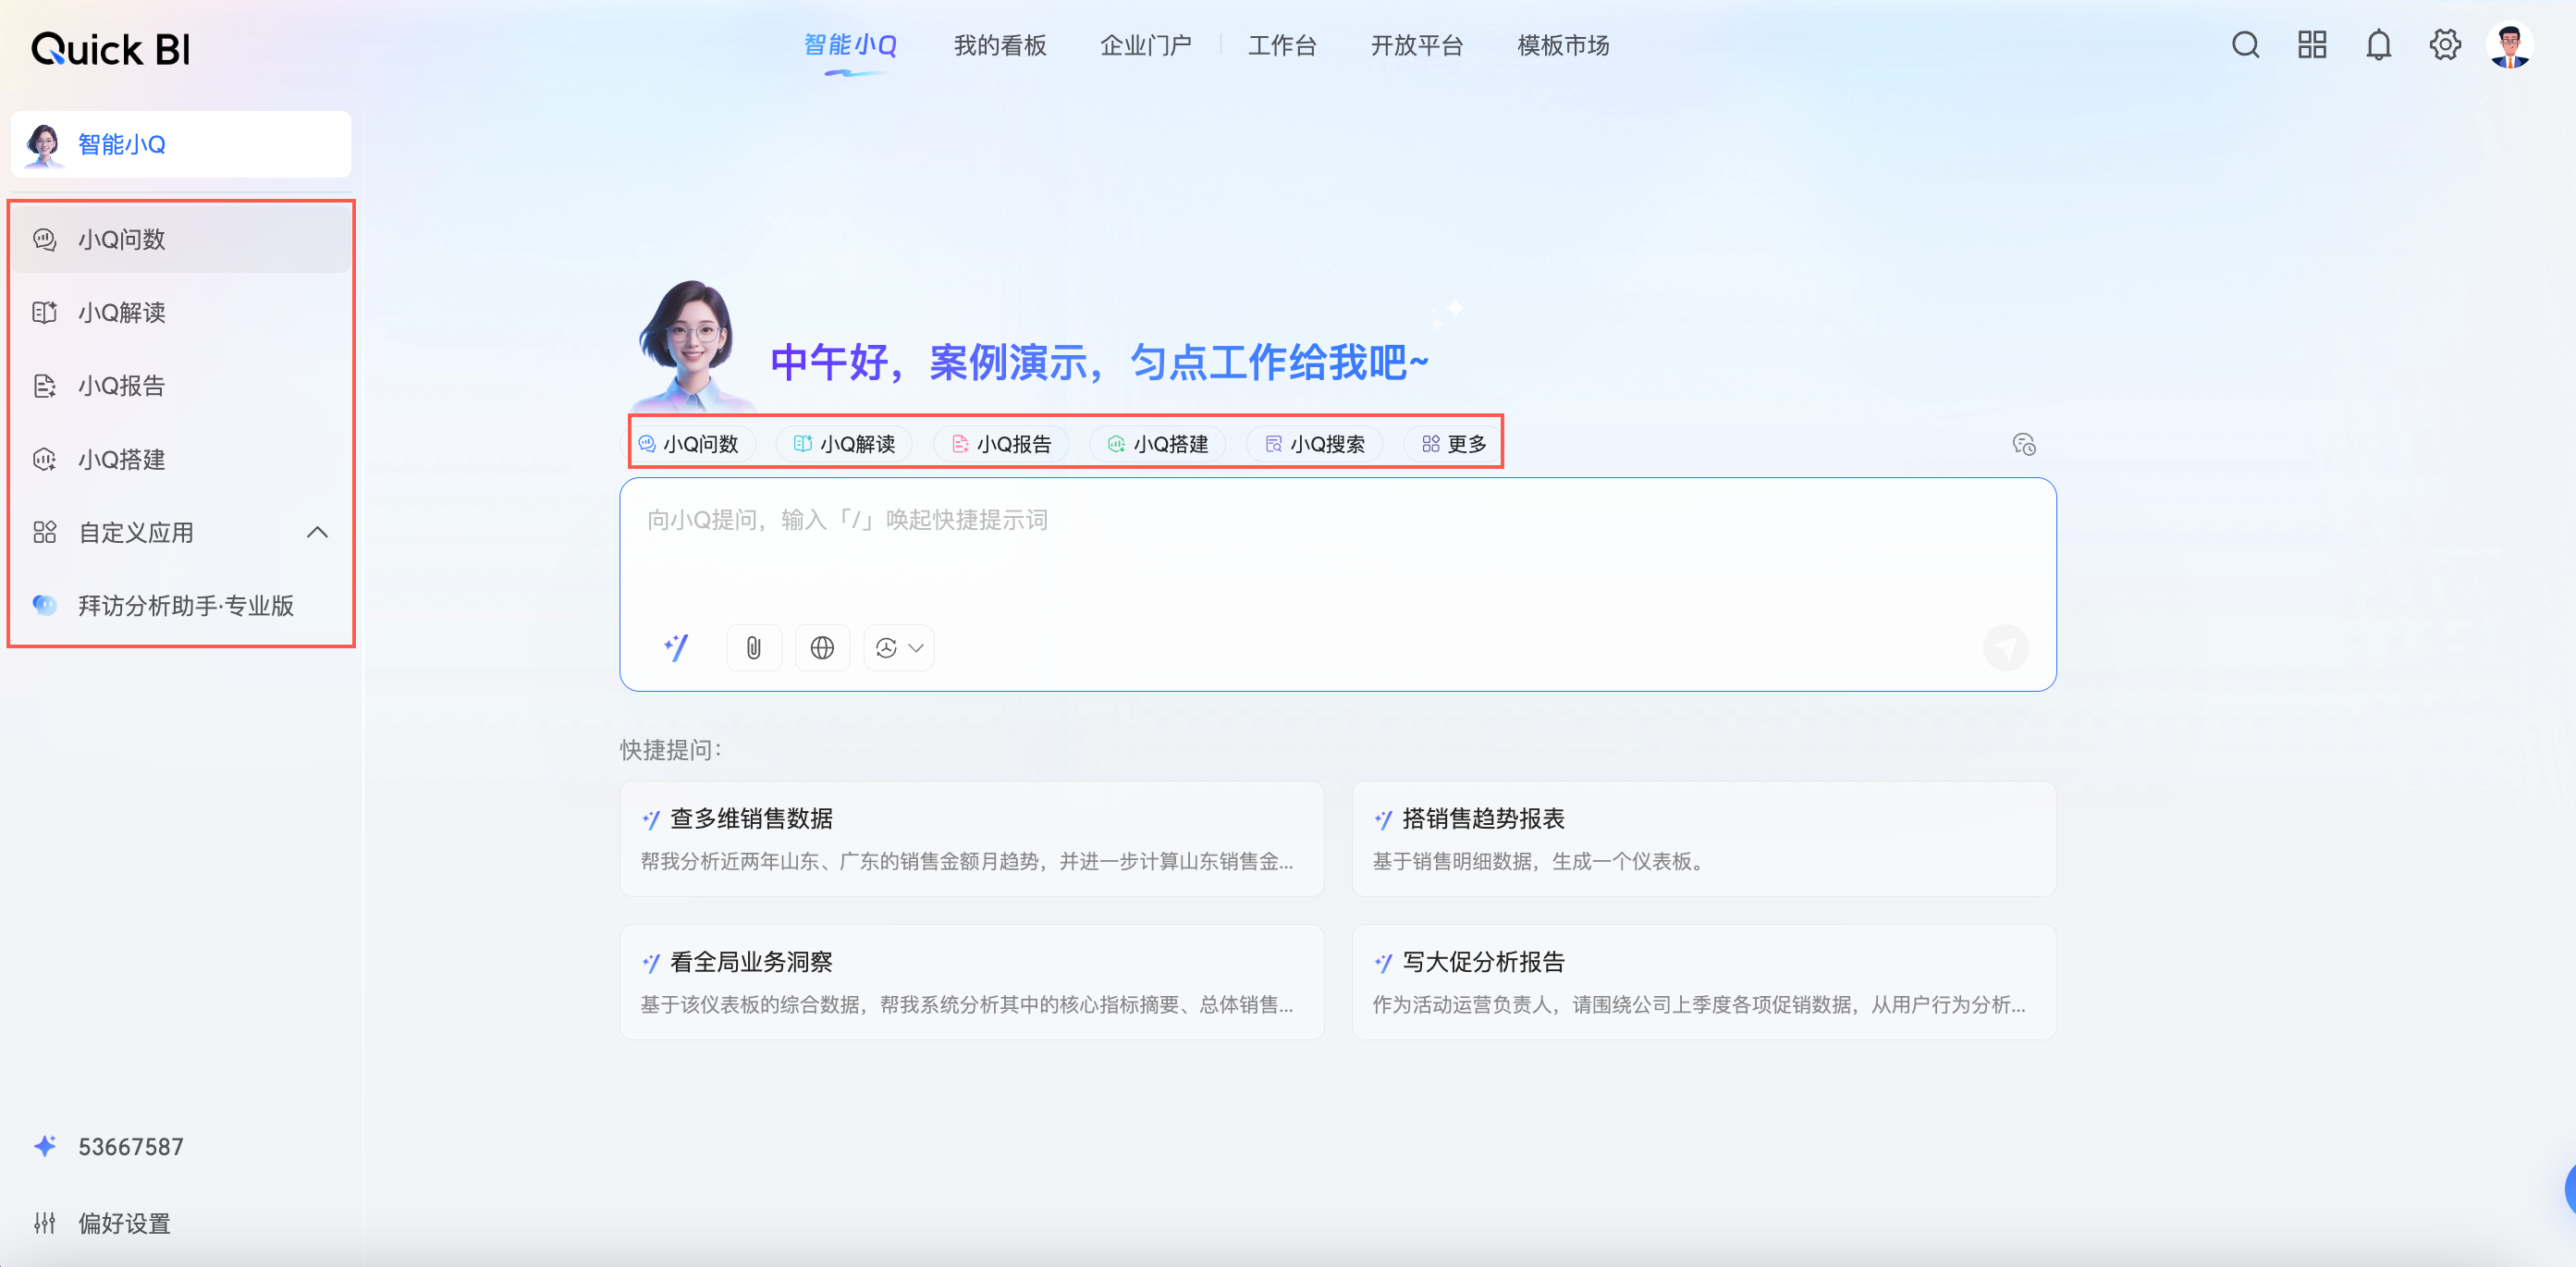Click the magic wand prompt icon in input box
Screen dimensions: 2576x1267
tap(677, 648)
